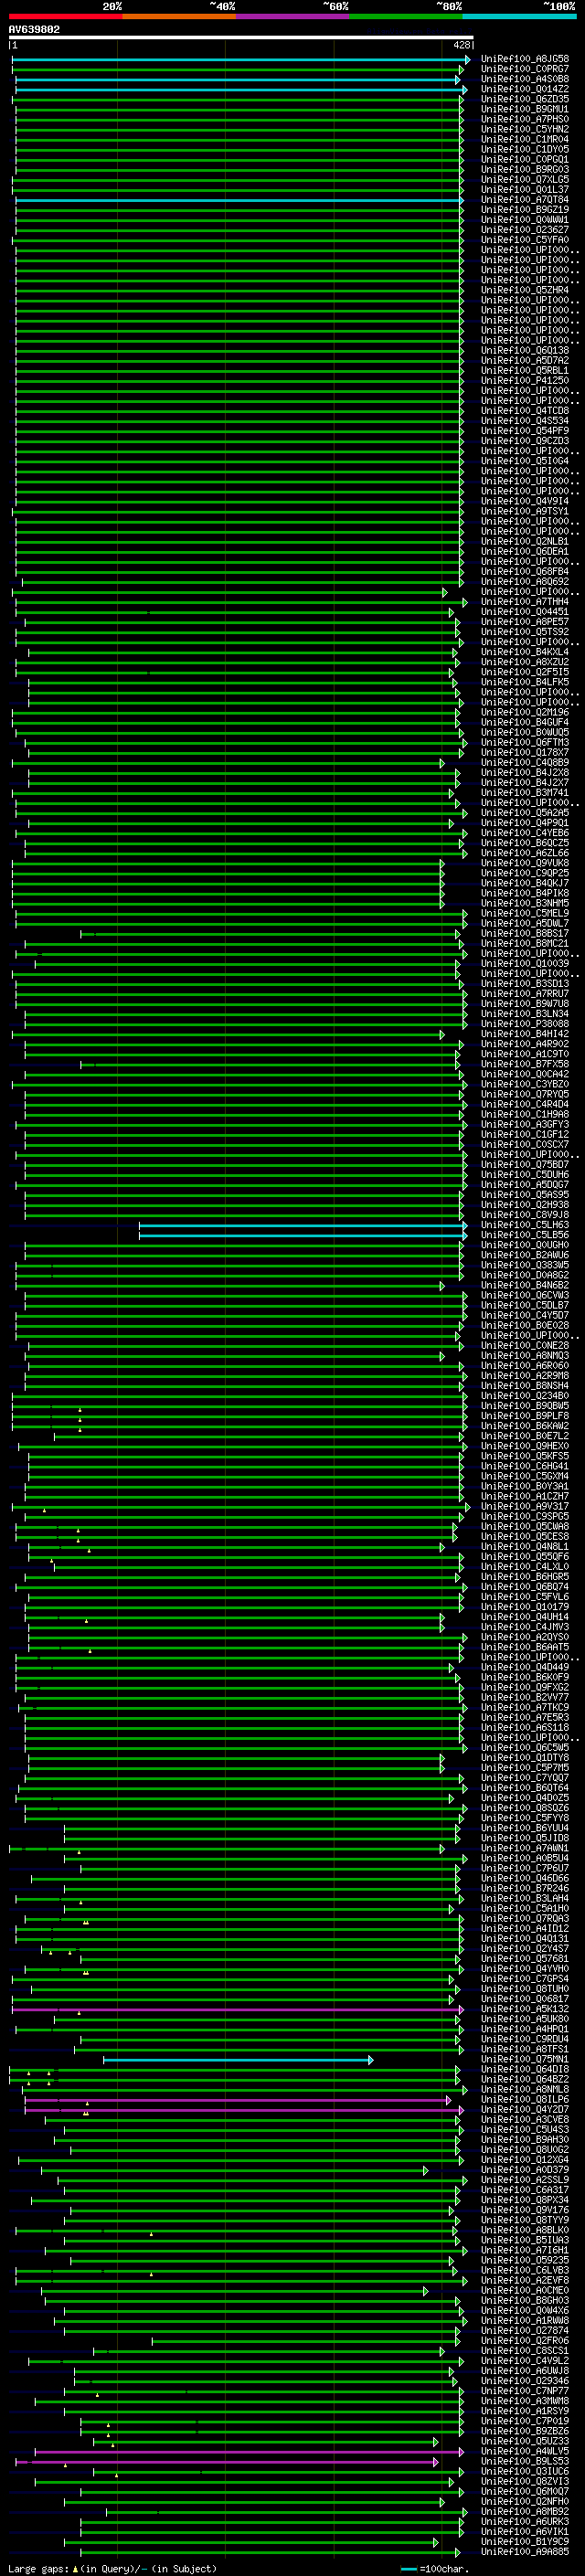The height and width of the screenshot is (2576, 585).
Task: Select the UniRef100_C0PGQ1 hit label
Action: [x=525, y=159]
